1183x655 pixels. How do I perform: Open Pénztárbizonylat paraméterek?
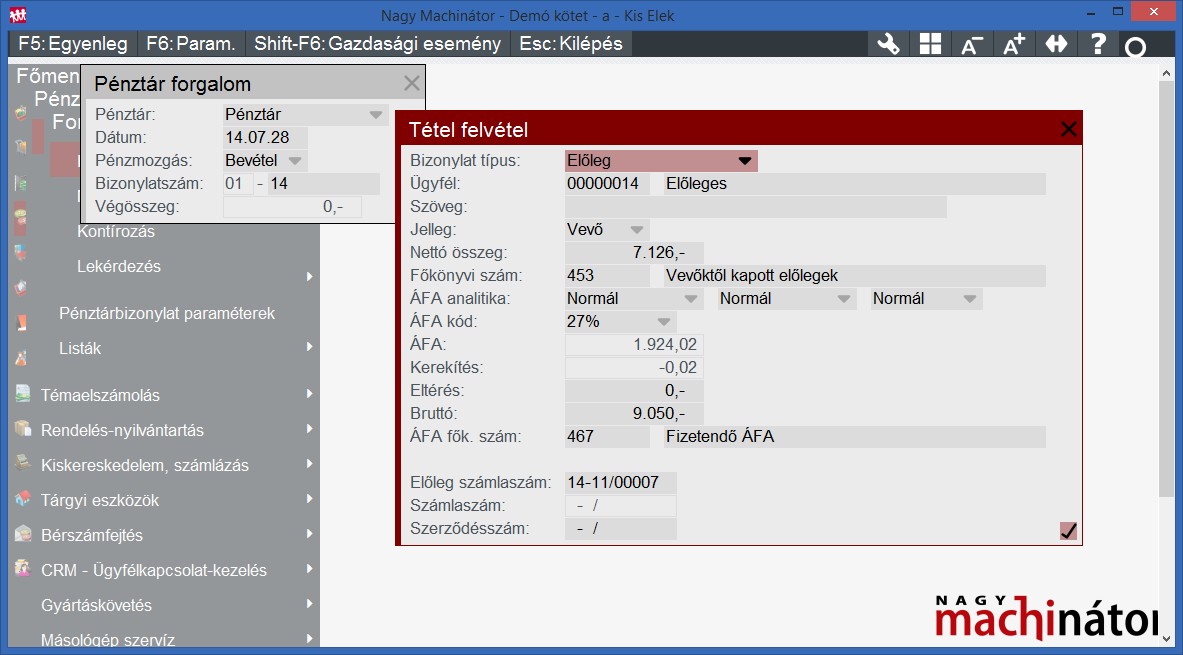(x=167, y=313)
